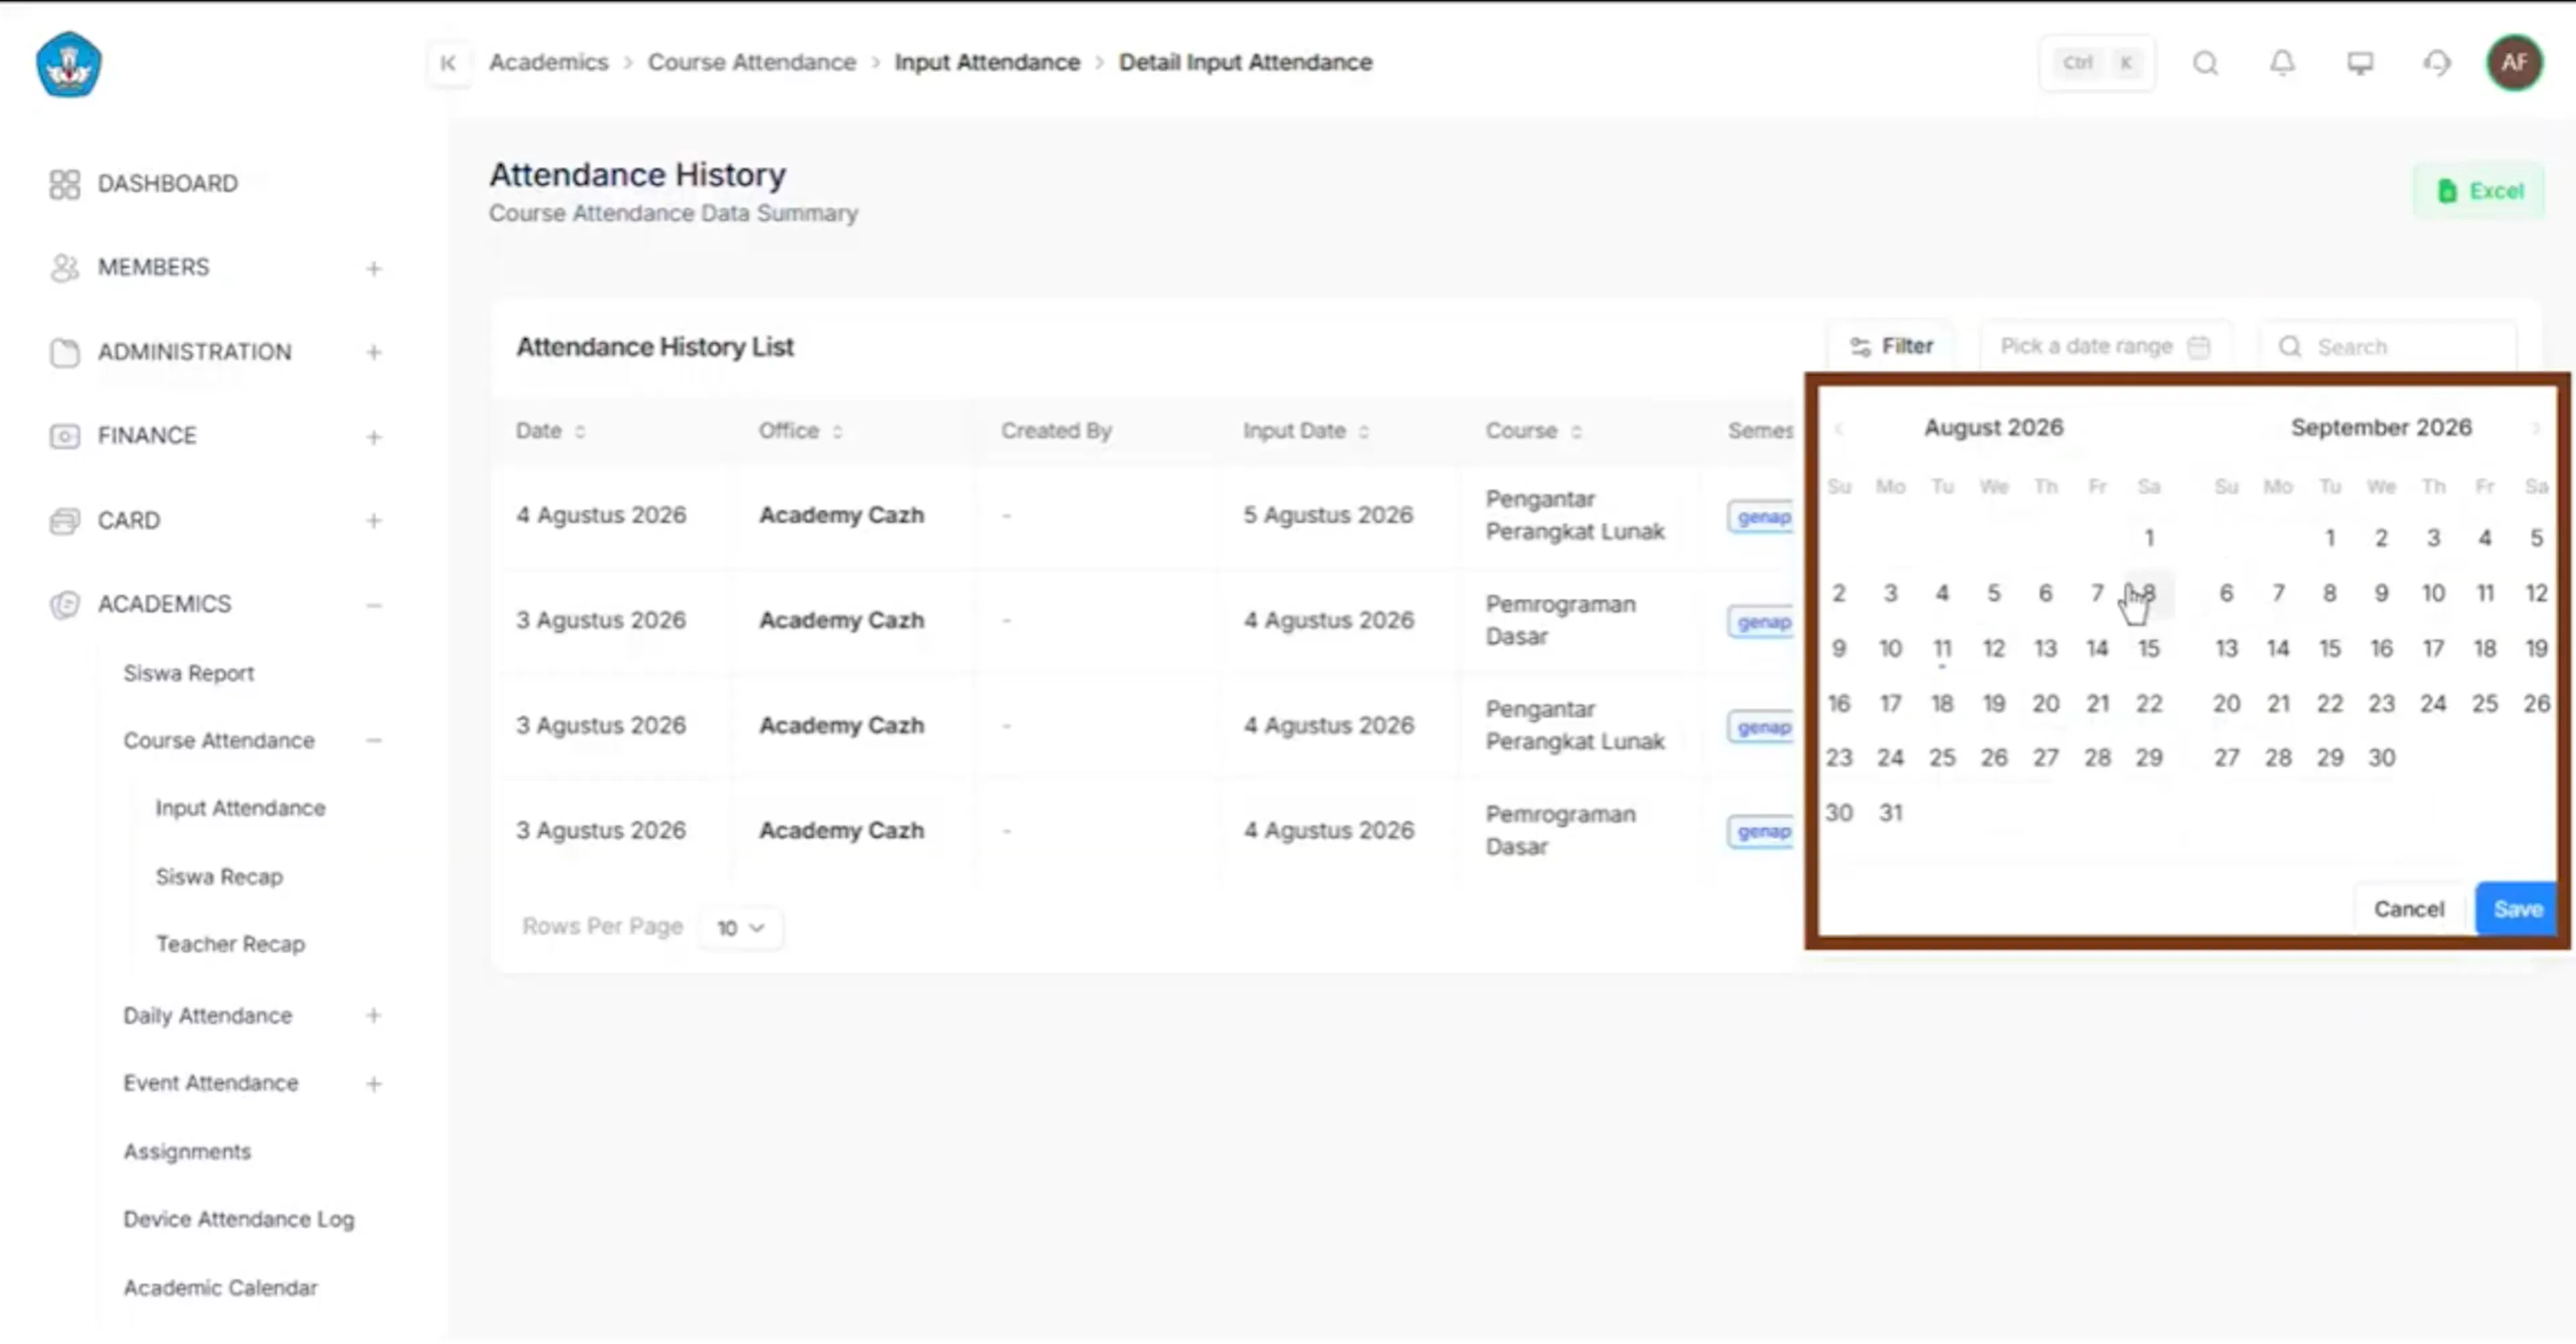The height and width of the screenshot is (1344, 2576).
Task: Select August 1 in the calendar
Action: point(2148,539)
